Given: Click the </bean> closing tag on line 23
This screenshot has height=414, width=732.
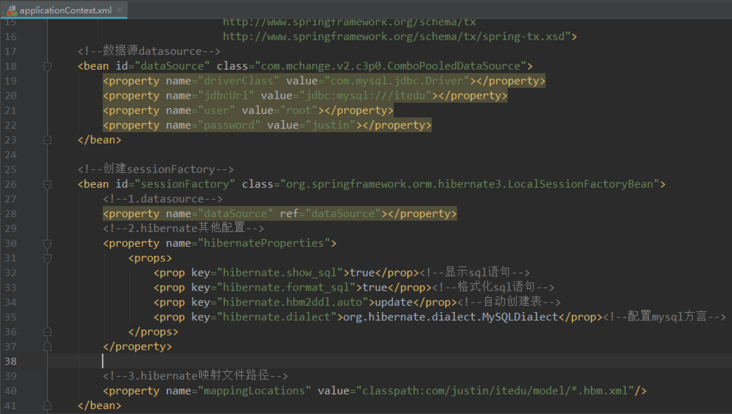Looking at the screenshot, I should coord(99,140).
